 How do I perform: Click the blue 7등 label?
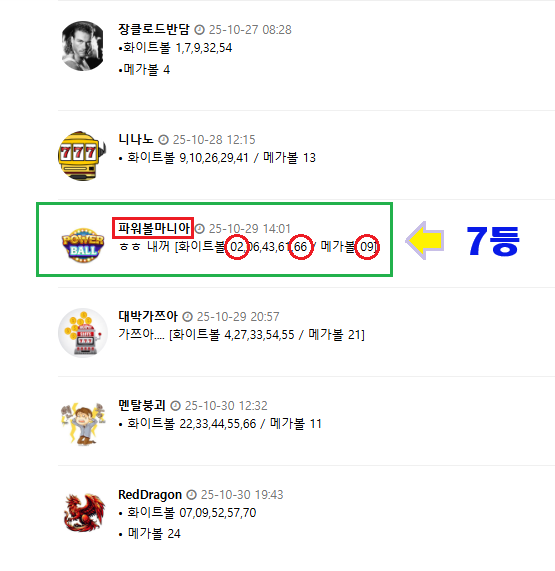pyautogui.click(x=492, y=241)
